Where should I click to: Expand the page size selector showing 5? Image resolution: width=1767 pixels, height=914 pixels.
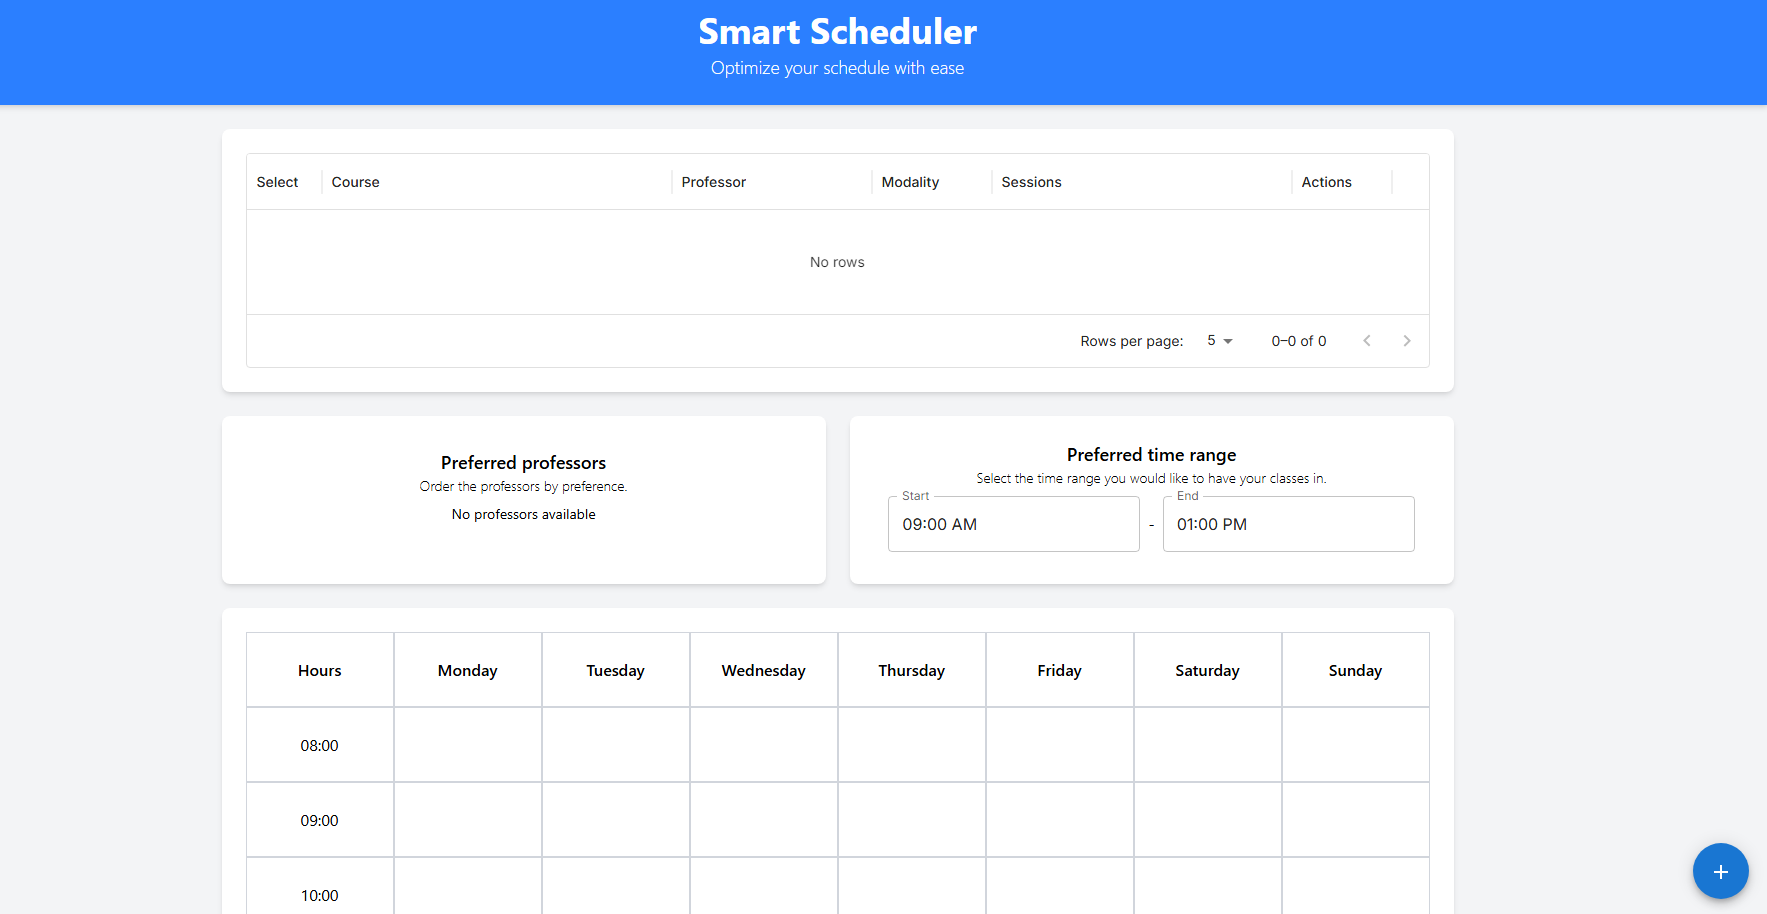point(1219,340)
